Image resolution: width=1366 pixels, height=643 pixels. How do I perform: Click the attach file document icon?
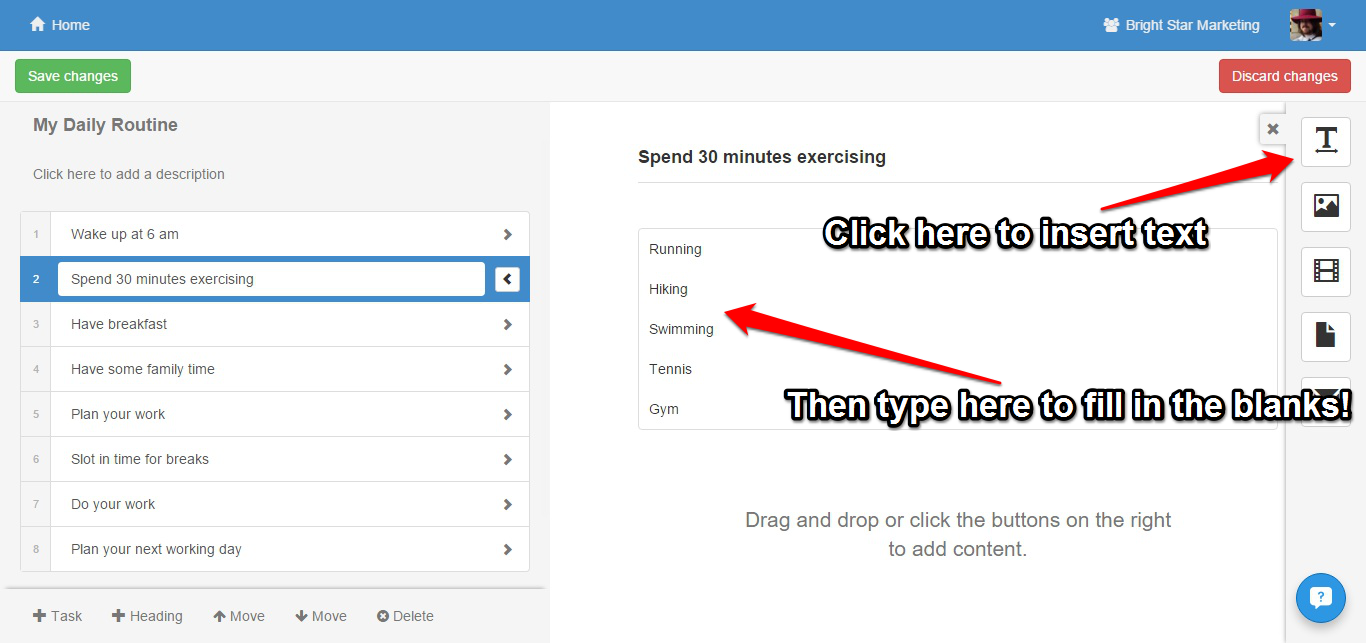(1326, 336)
